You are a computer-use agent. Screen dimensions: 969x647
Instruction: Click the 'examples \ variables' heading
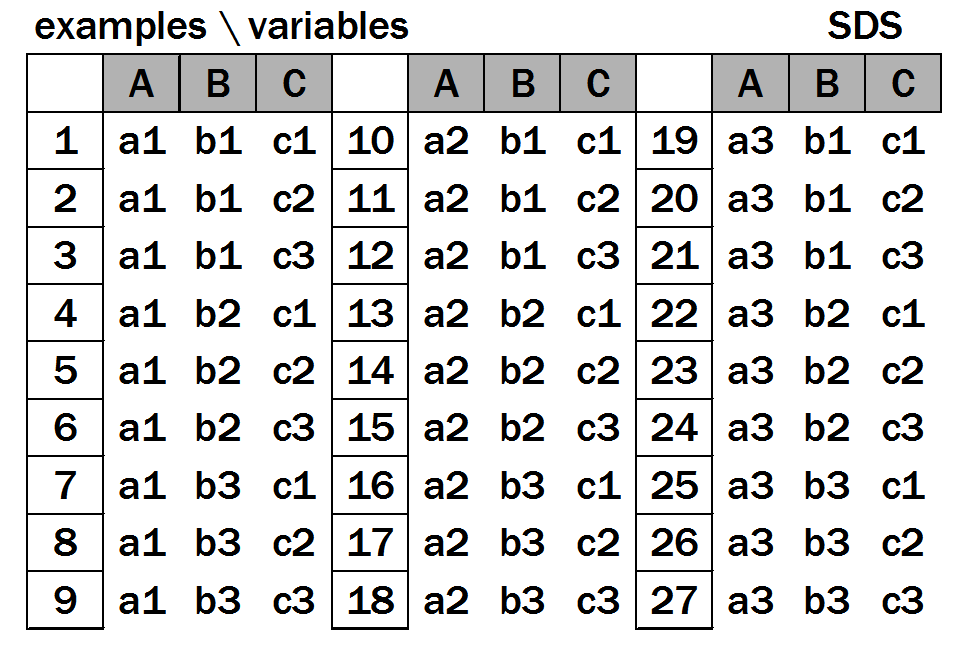(x=221, y=27)
